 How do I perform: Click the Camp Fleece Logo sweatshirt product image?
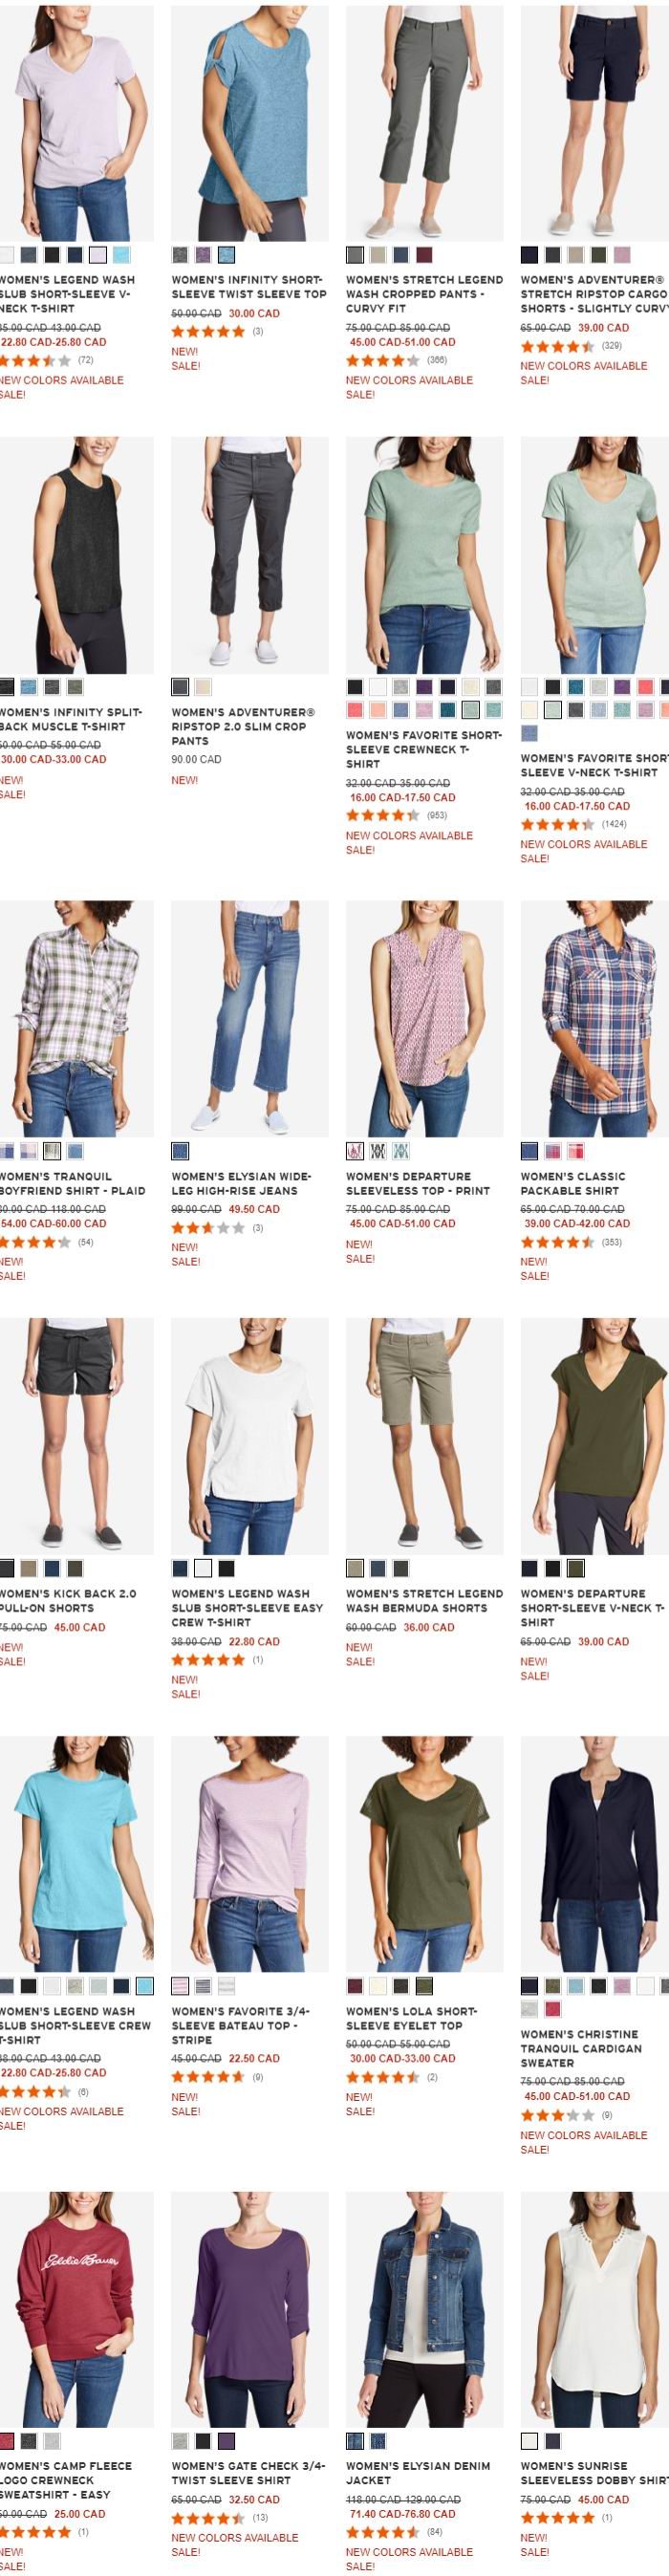pyautogui.click(x=77, y=2309)
